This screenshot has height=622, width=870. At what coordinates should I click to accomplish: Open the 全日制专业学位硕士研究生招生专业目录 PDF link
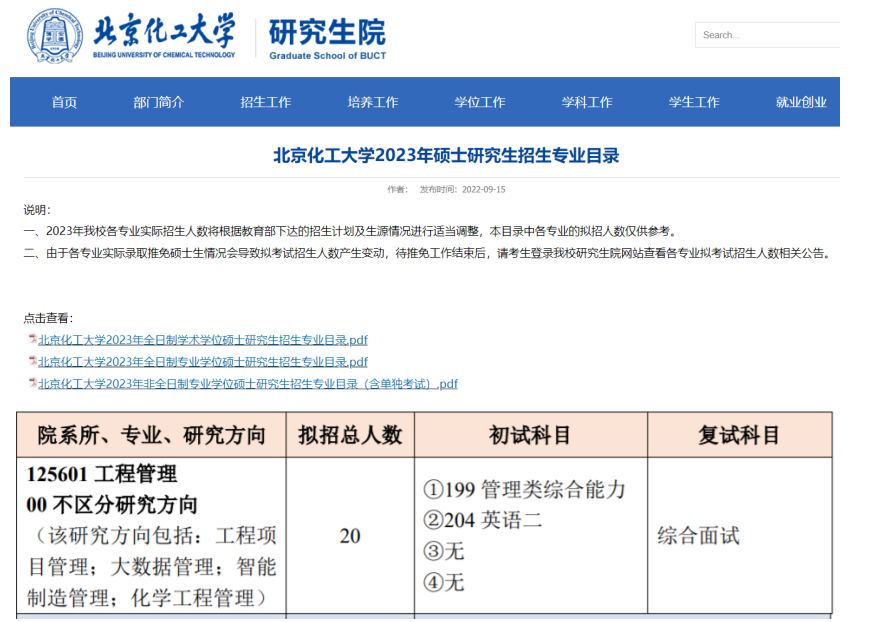tap(203, 362)
